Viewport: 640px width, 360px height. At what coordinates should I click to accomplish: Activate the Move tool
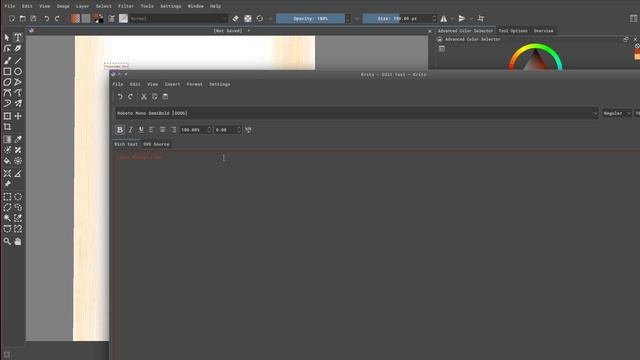tap(18, 116)
